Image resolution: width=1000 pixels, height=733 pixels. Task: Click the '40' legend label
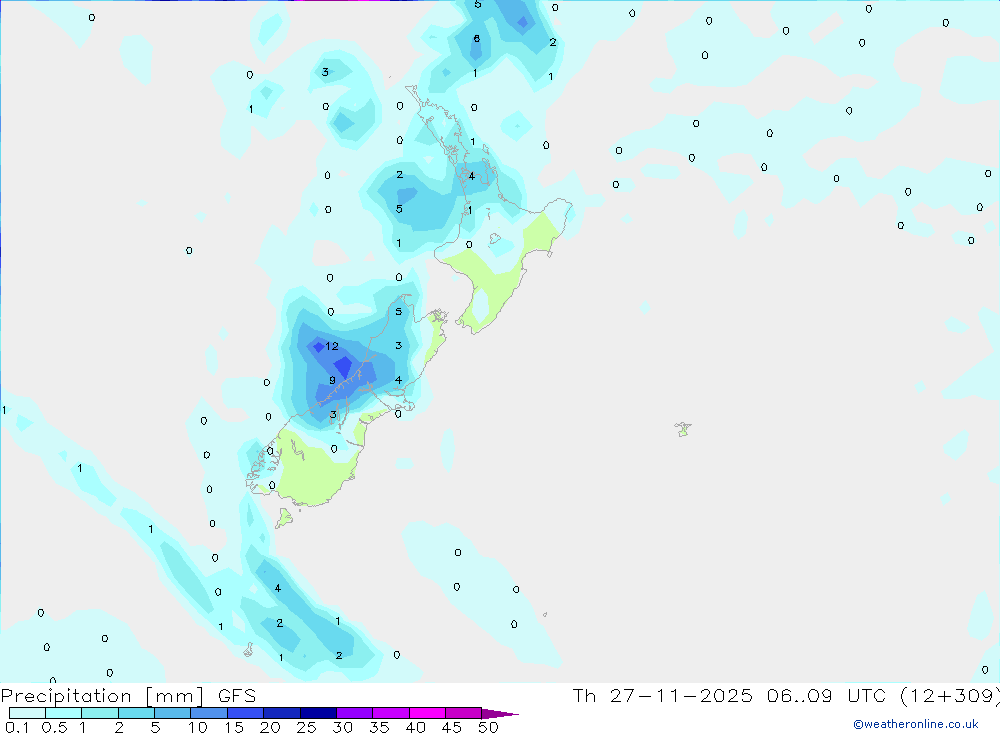click(x=416, y=727)
